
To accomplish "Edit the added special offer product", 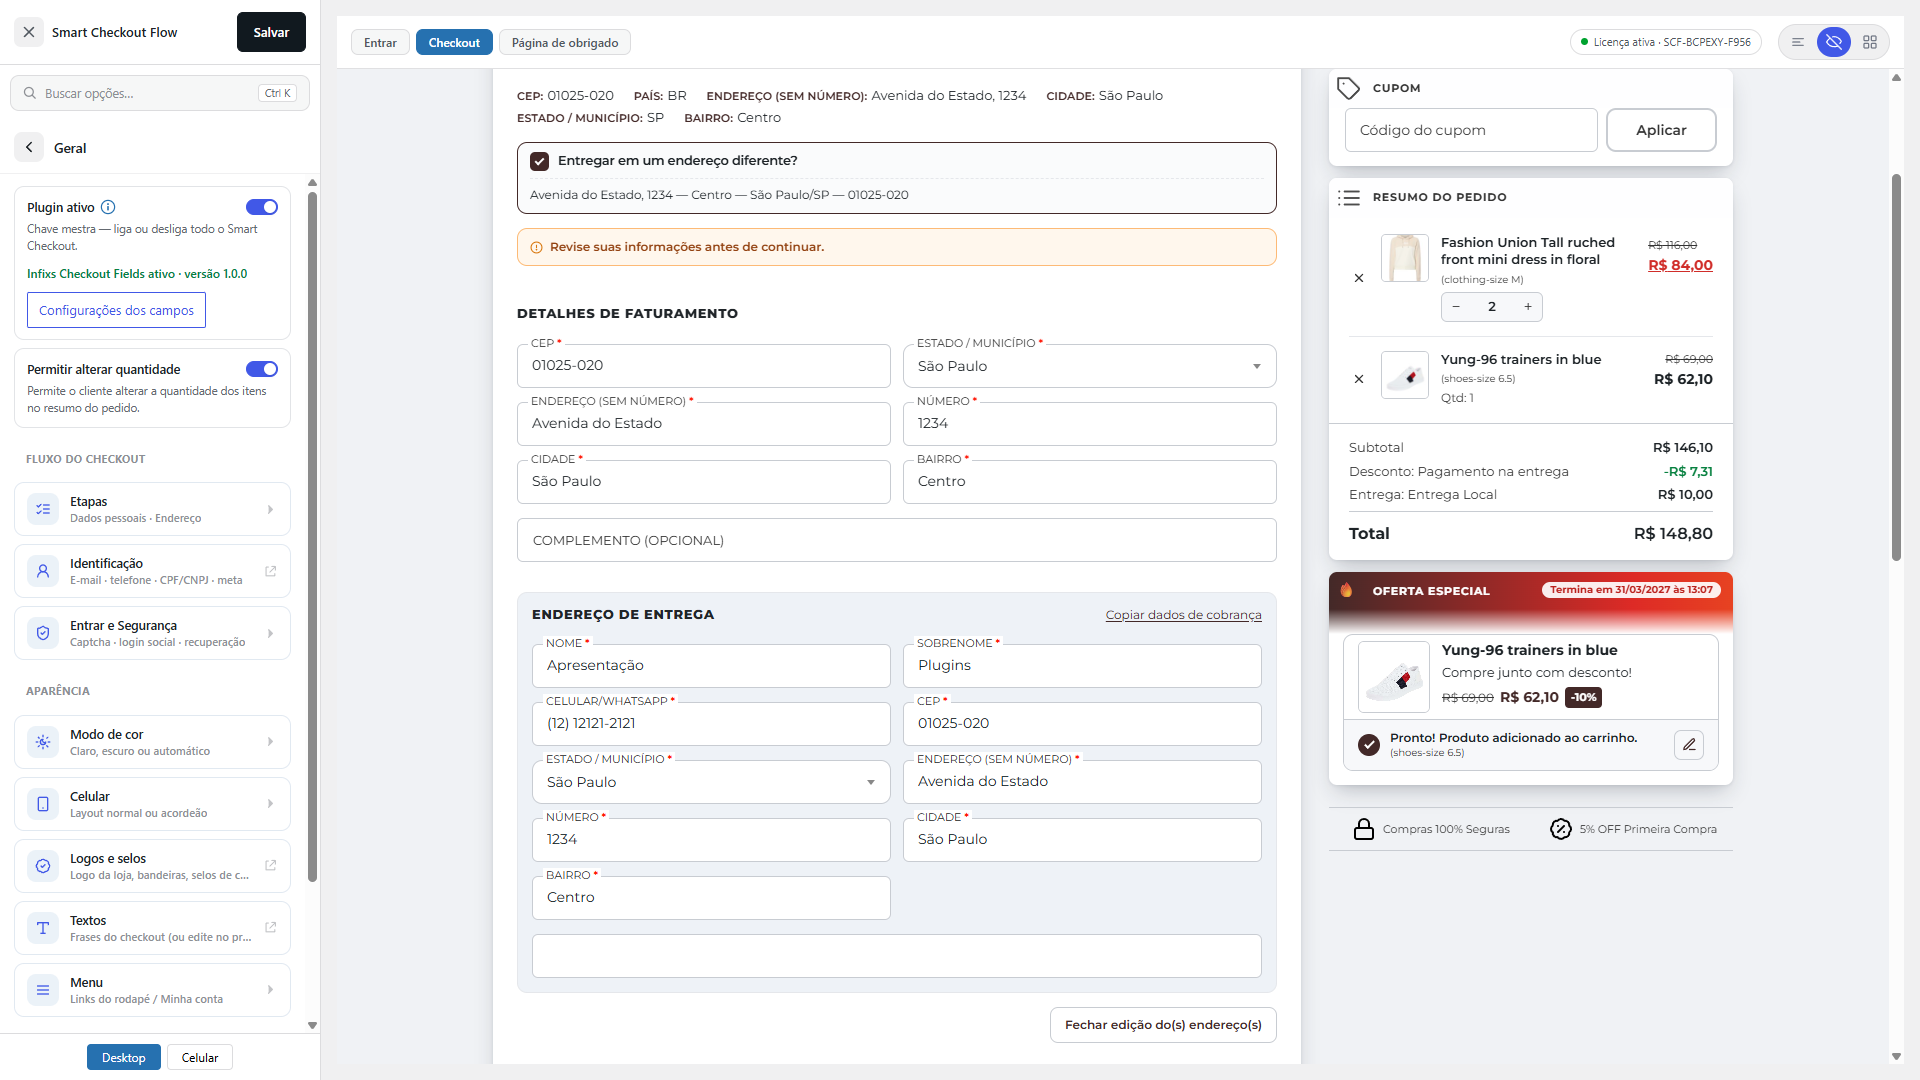I will coord(1689,744).
